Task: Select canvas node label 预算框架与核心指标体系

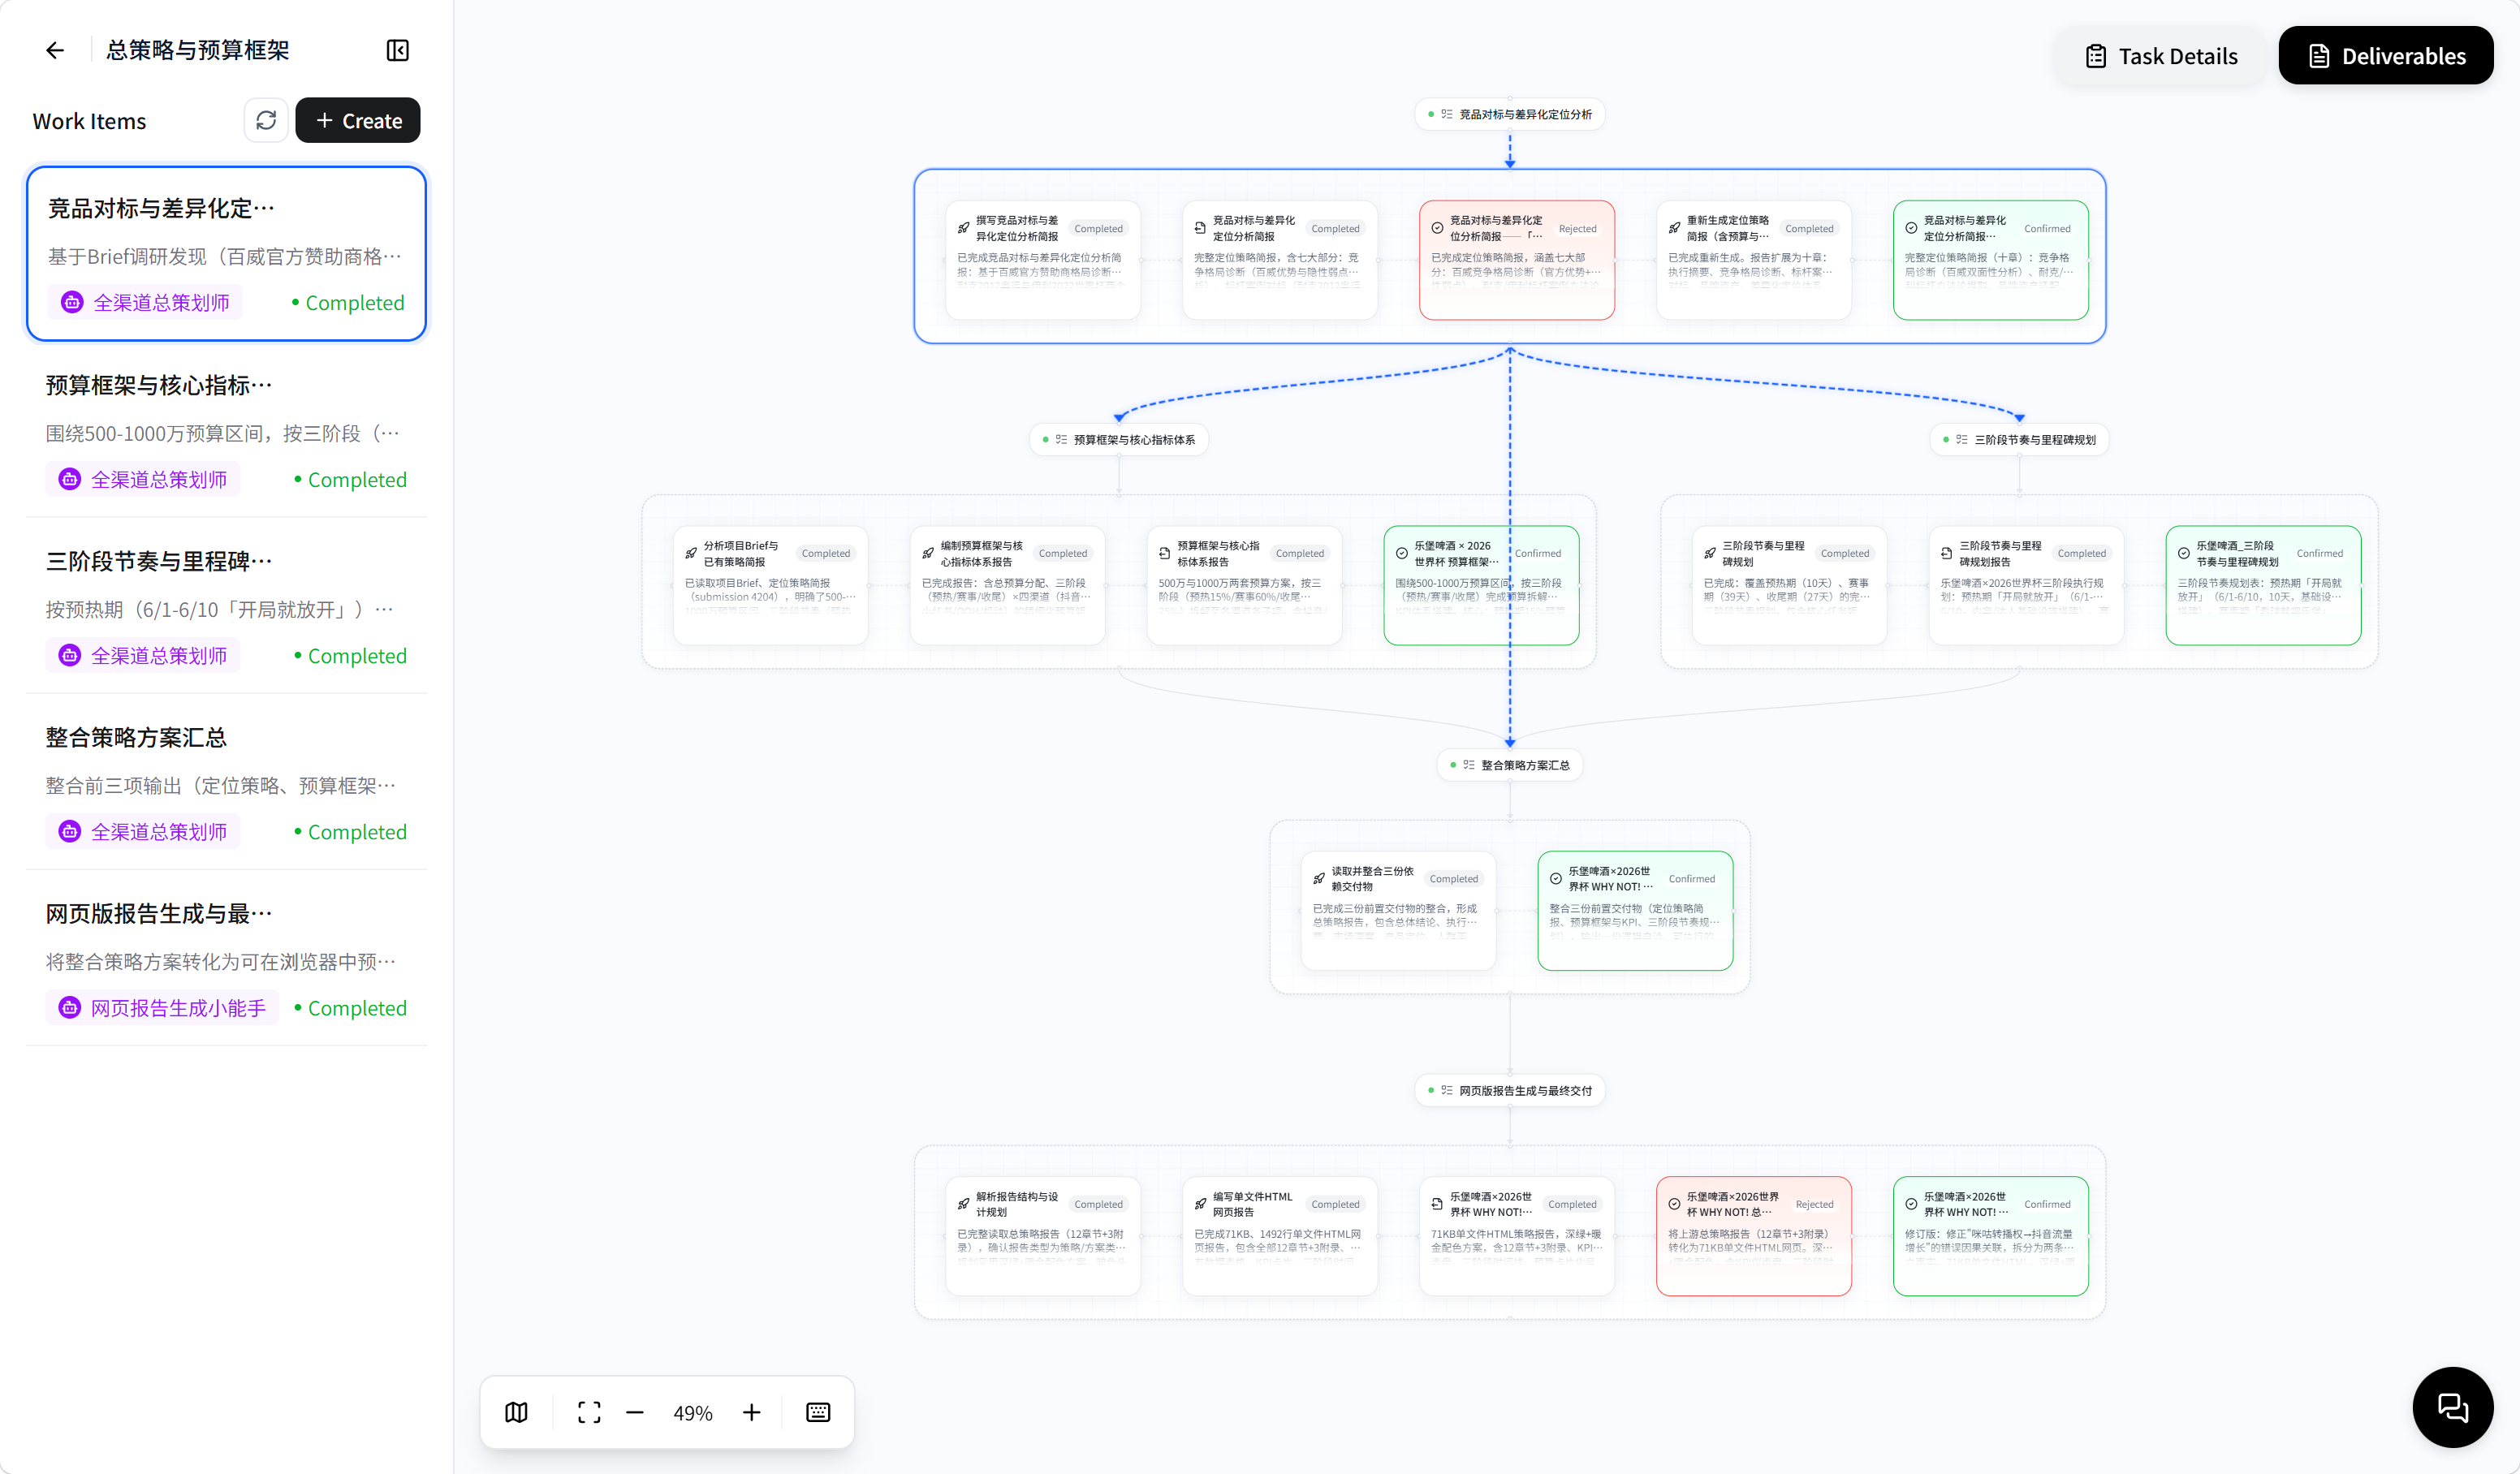Action: tap(1119, 439)
